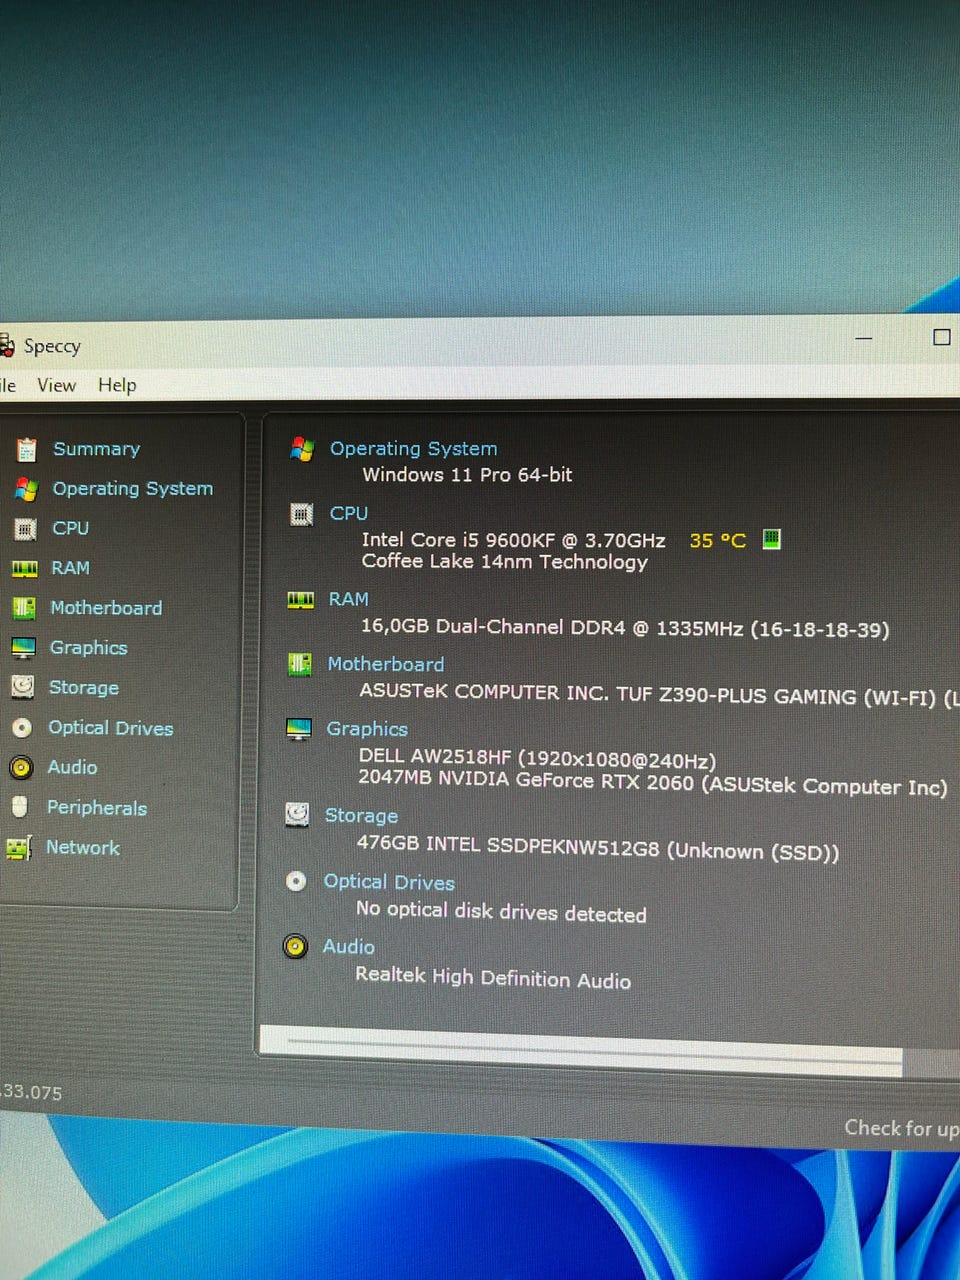Click the green temperature indicator icon next to 35 °C
The image size is (960, 1280).
771,539
